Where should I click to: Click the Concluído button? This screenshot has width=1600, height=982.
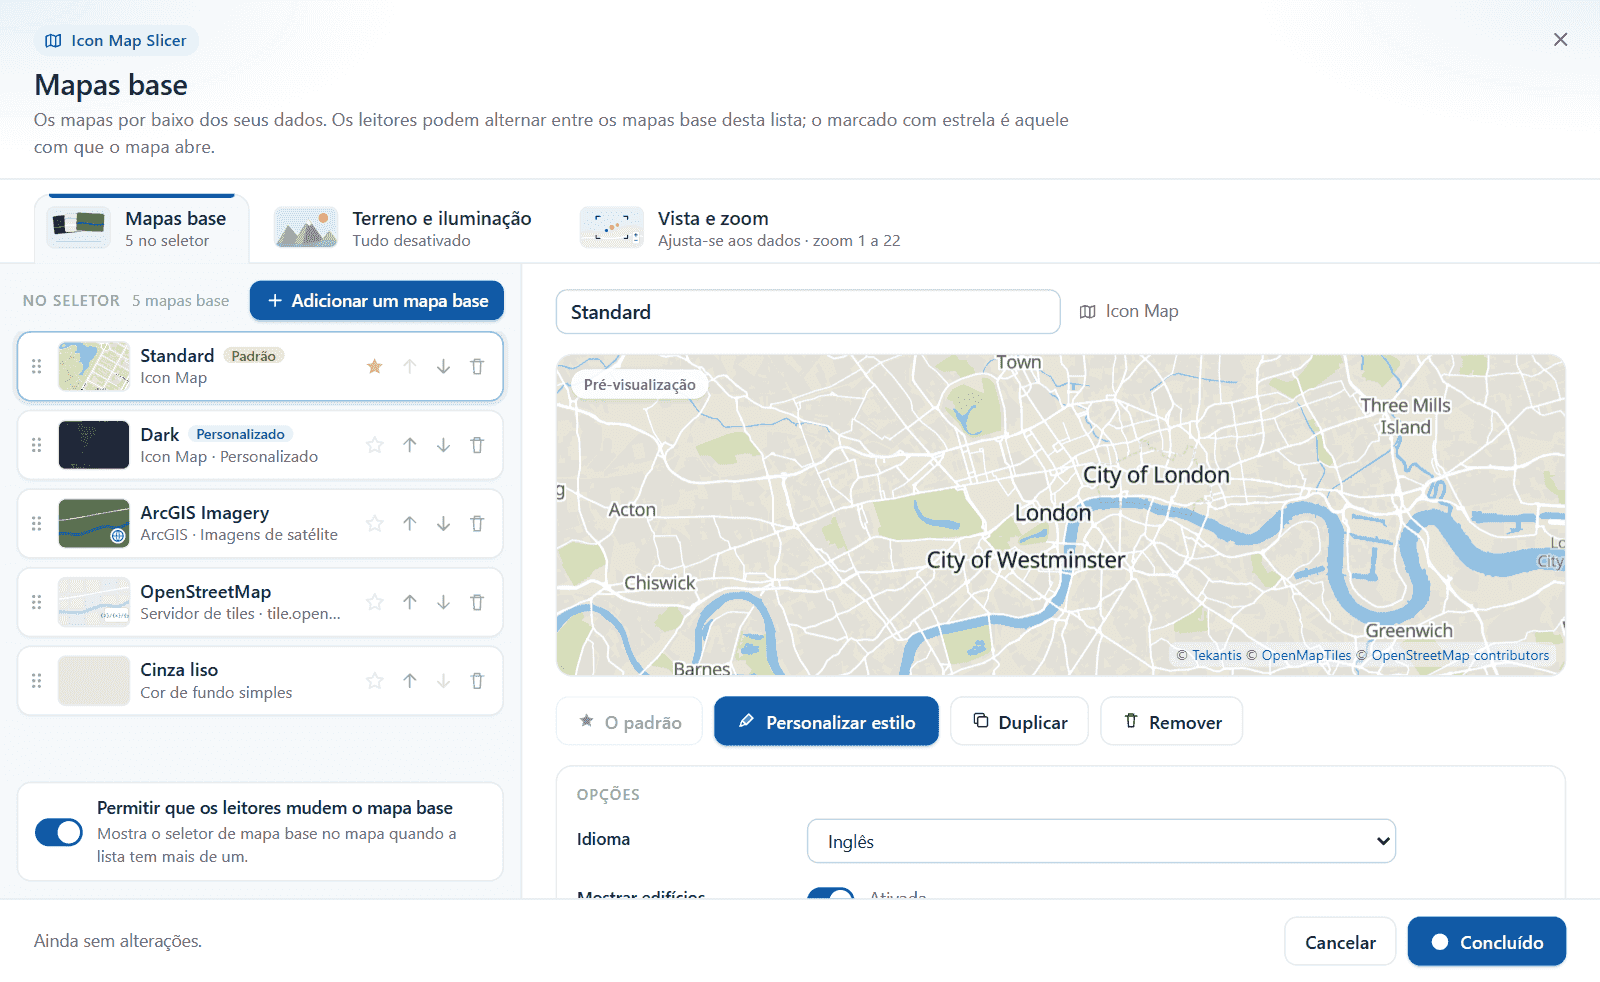(x=1487, y=942)
